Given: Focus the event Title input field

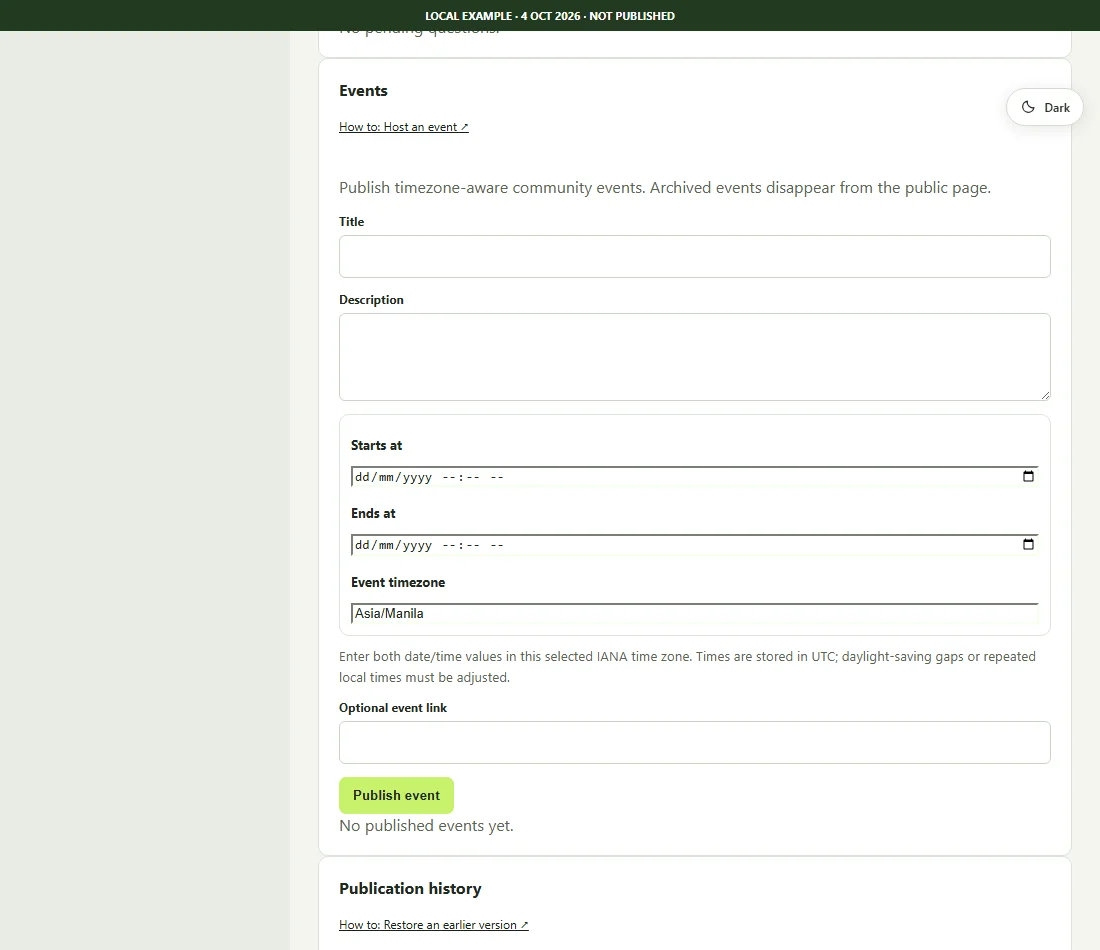Looking at the screenshot, I should [x=695, y=256].
